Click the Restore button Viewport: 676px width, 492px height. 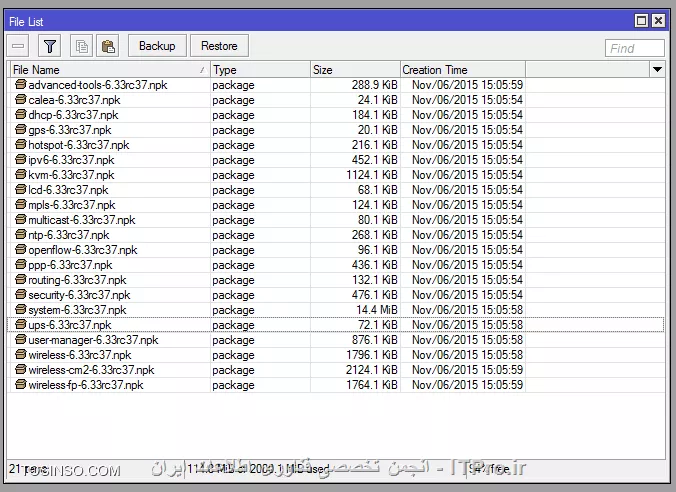pyautogui.click(x=219, y=46)
